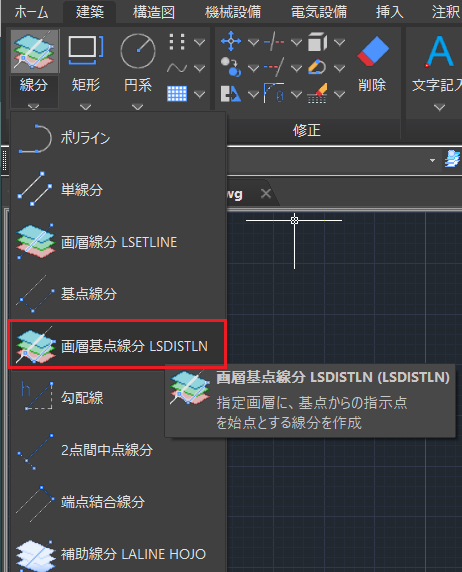Open dropdown beside the orange arc icon

click(x=339, y=68)
